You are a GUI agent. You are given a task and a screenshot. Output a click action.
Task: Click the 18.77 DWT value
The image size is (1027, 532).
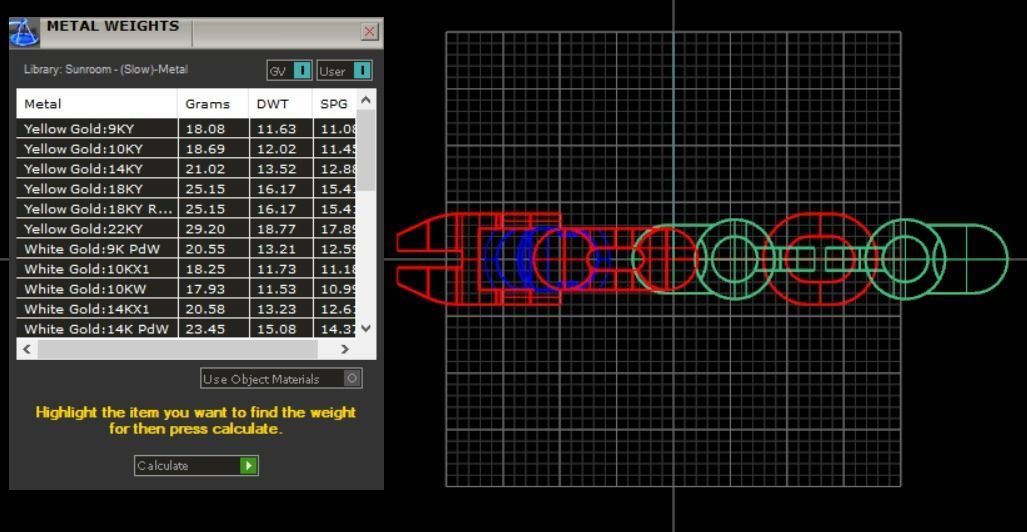tap(276, 229)
